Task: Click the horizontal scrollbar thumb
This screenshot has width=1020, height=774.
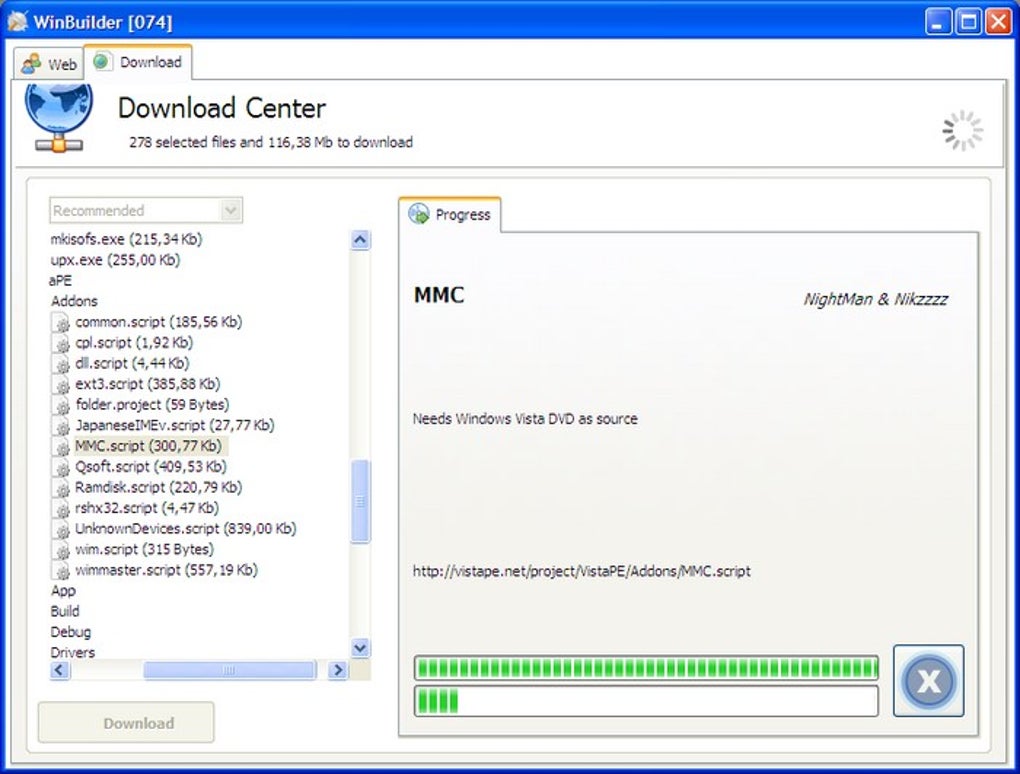Action: pyautogui.click(x=230, y=670)
